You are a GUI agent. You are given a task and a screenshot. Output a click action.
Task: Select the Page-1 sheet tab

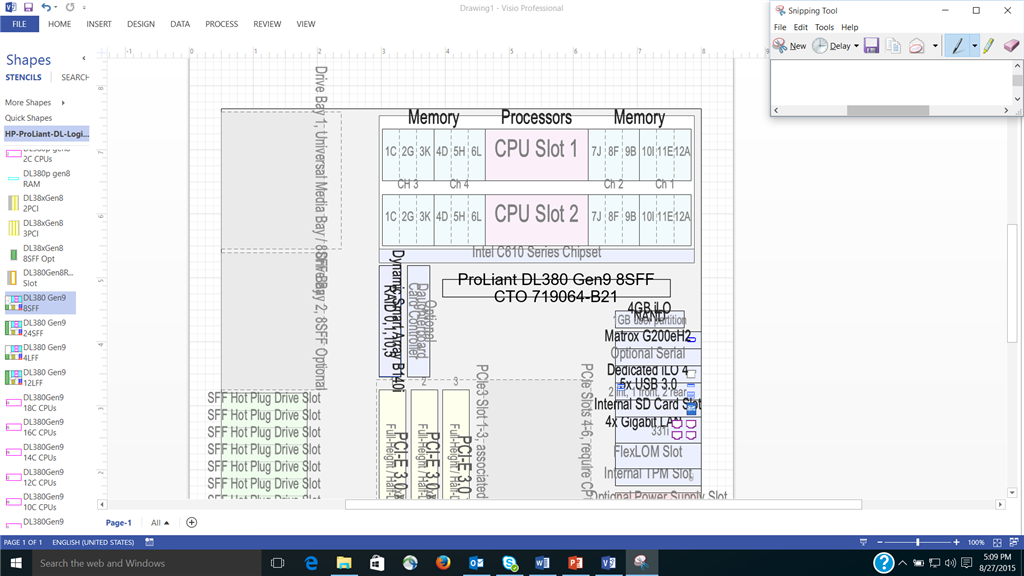coord(118,522)
